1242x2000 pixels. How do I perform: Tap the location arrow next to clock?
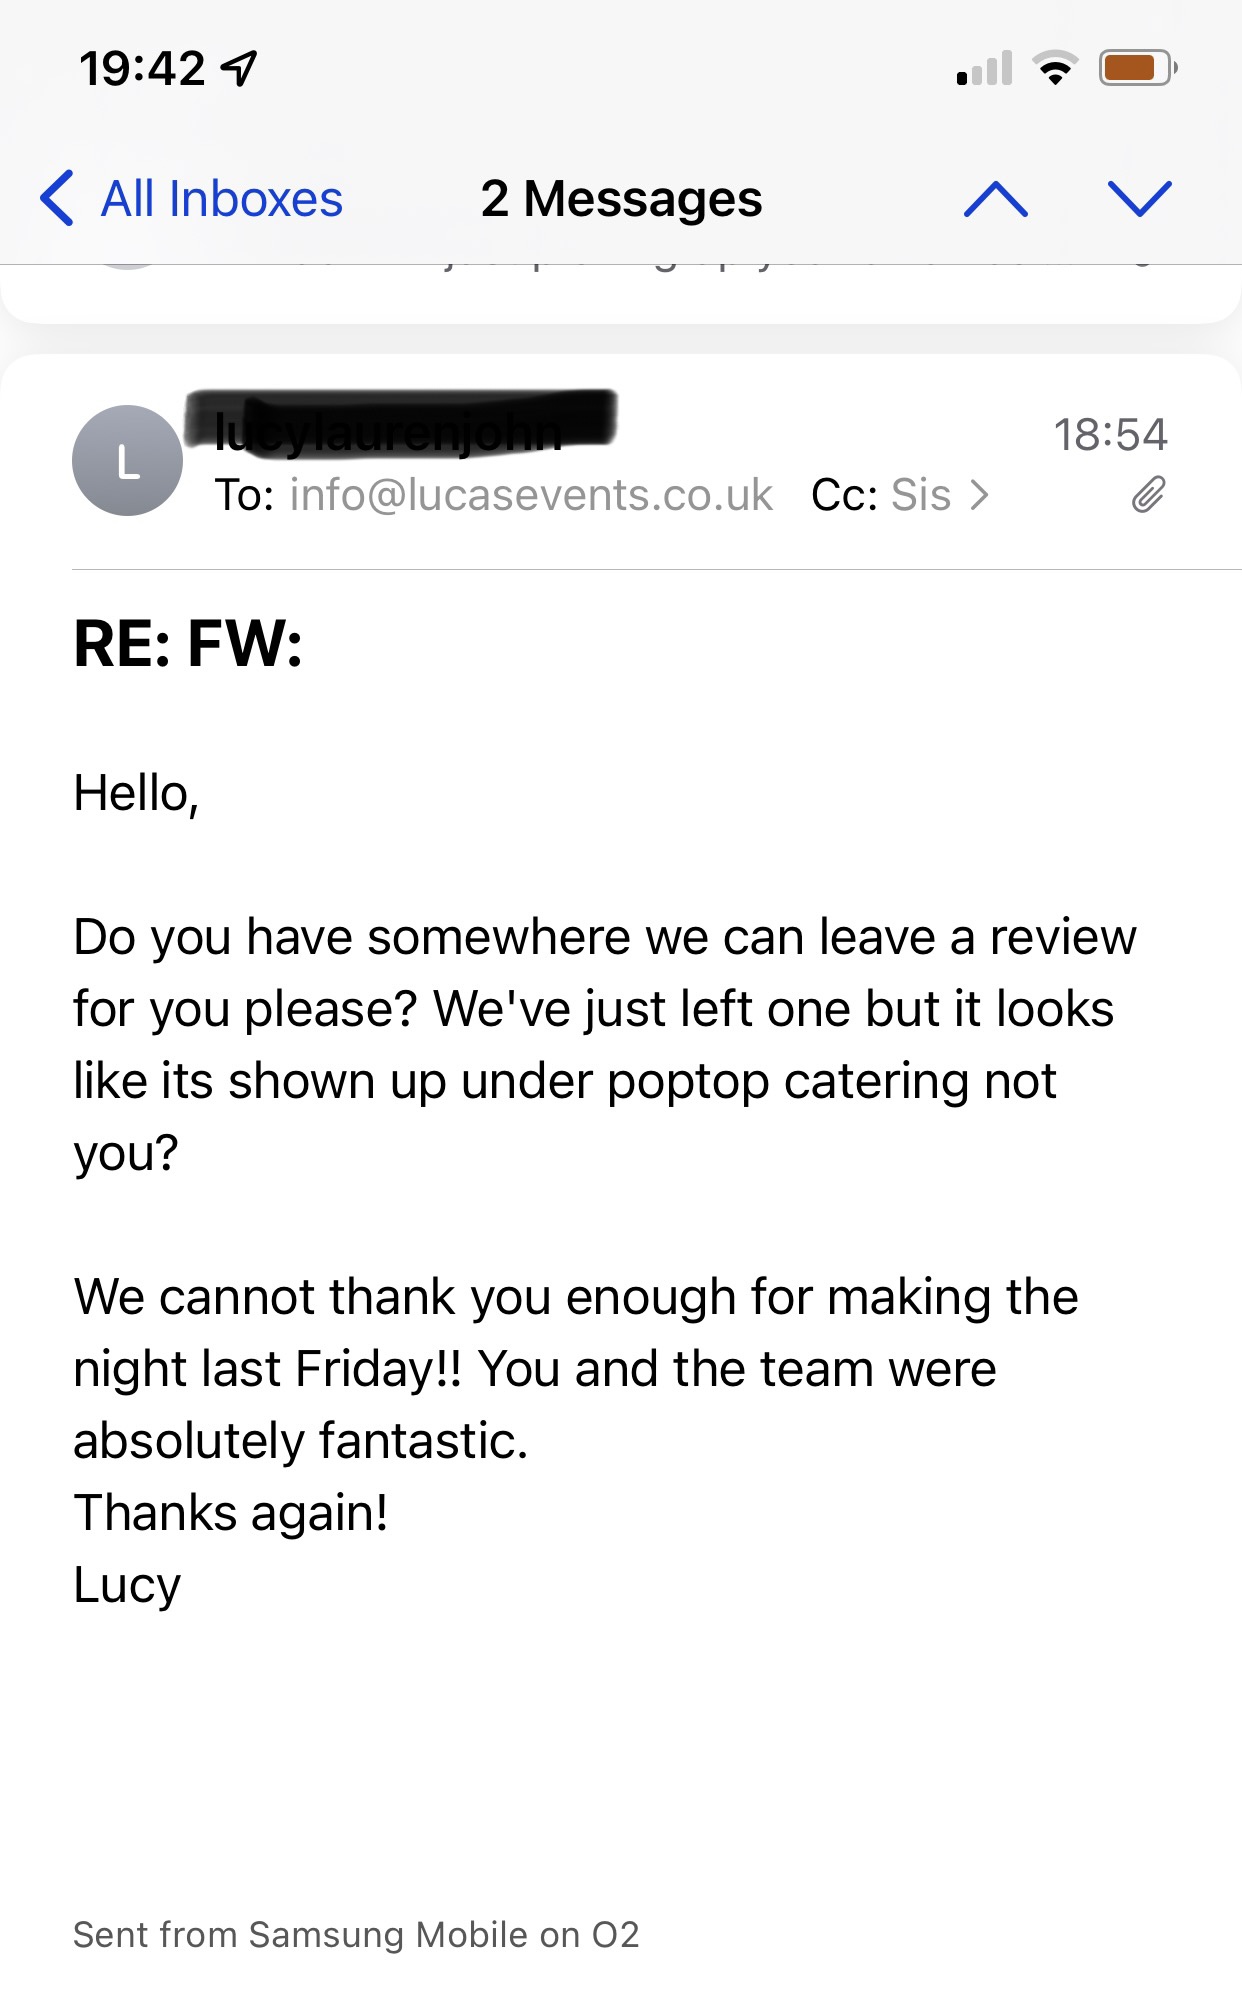tap(239, 68)
